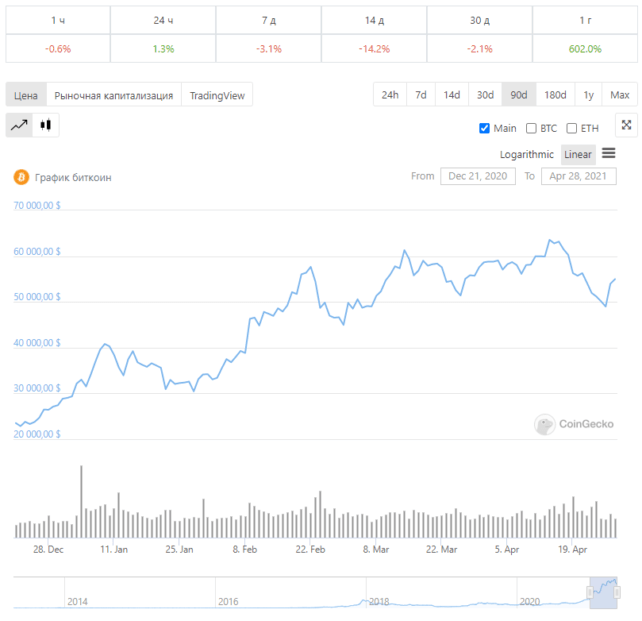642x621 pixels.
Task: Switch to Рыночная капитализация tab
Action: click(x=113, y=95)
